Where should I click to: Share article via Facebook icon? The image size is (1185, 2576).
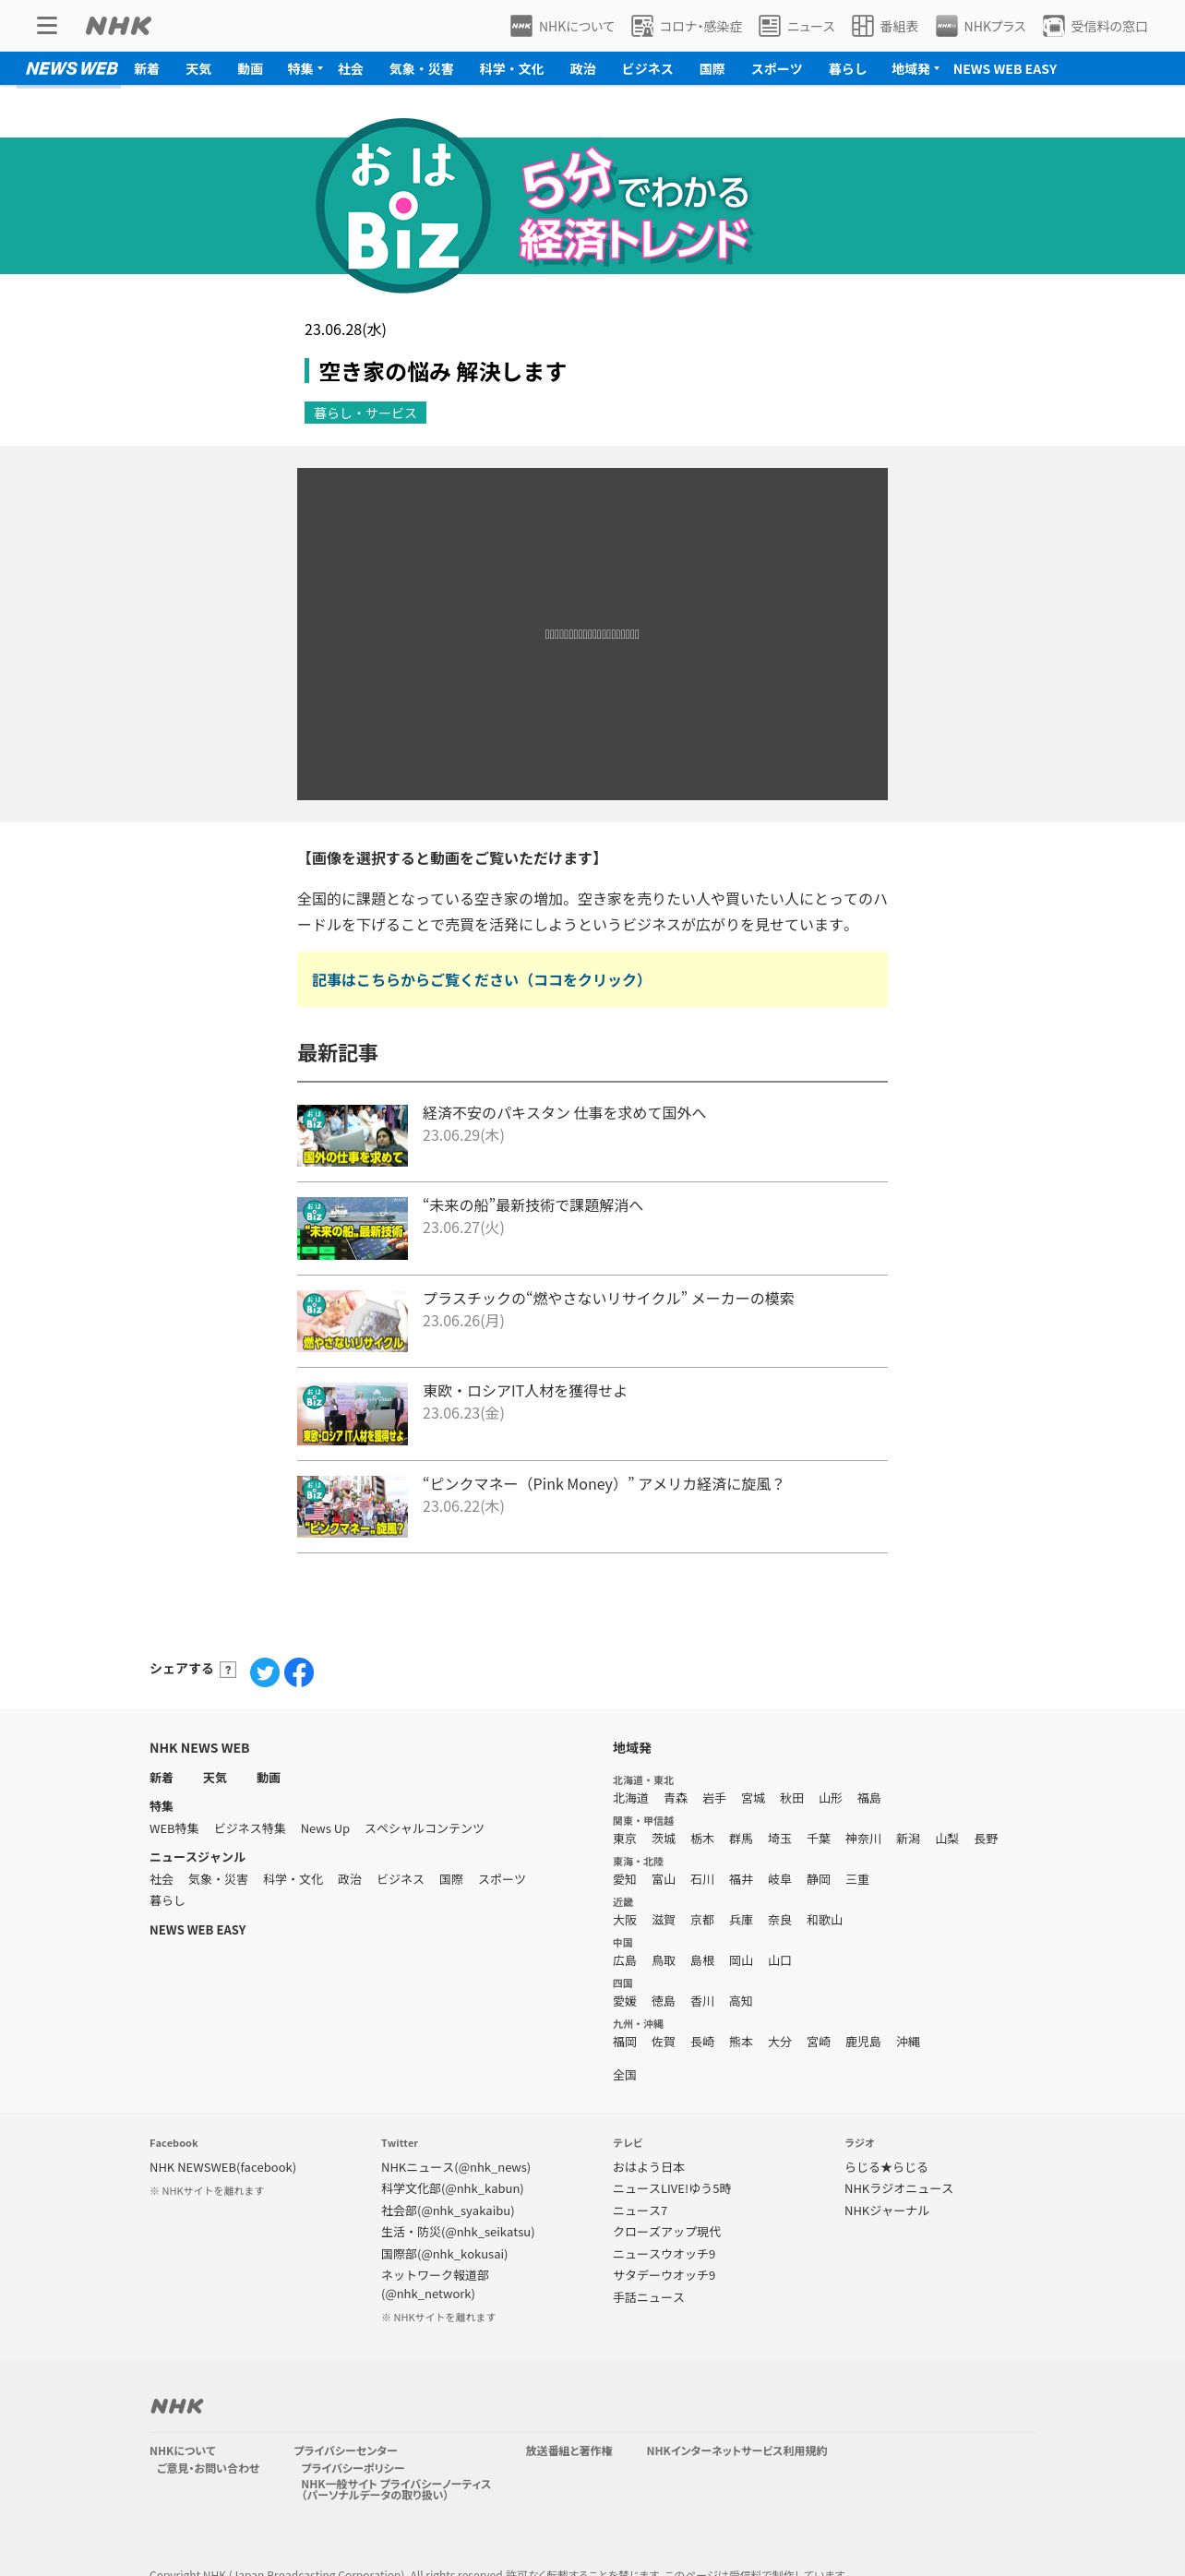tap(299, 1672)
